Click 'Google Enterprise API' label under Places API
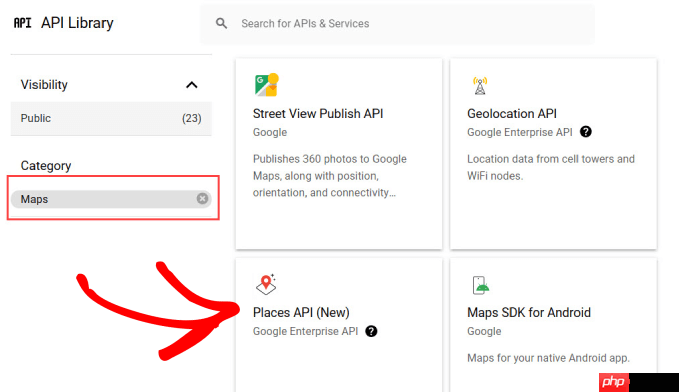The image size is (680, 392). pos(305,331)
